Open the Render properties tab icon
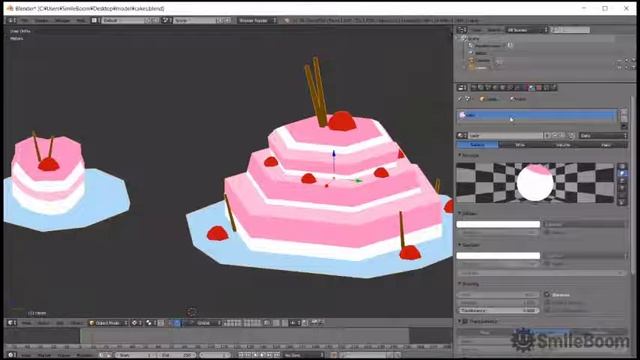Viewport: 640px width, 360px height. tap(473, 87)
